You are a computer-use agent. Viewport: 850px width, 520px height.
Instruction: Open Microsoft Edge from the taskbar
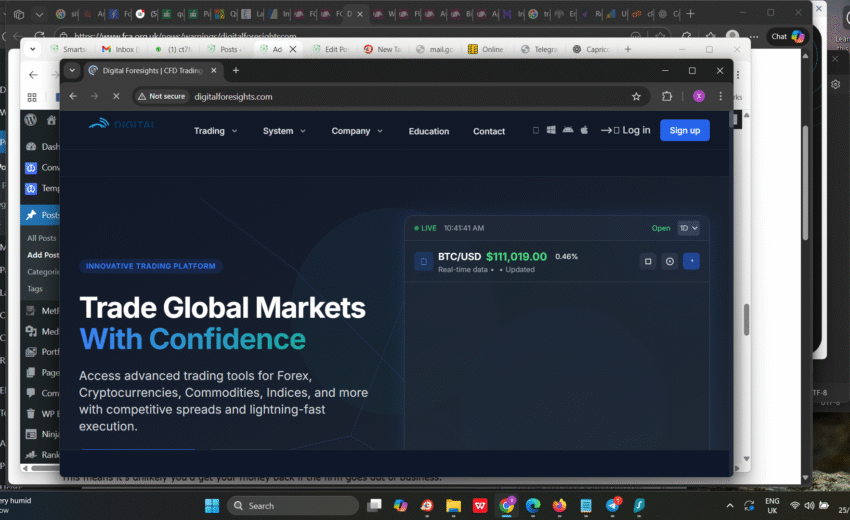pos(533,506)
